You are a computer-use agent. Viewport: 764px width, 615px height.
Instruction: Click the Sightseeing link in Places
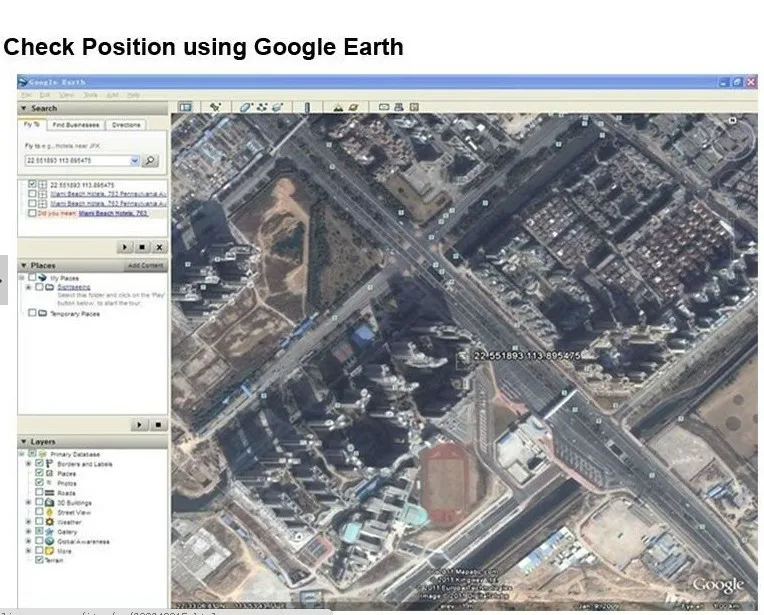pyautogui.click(x=74, y=287)
